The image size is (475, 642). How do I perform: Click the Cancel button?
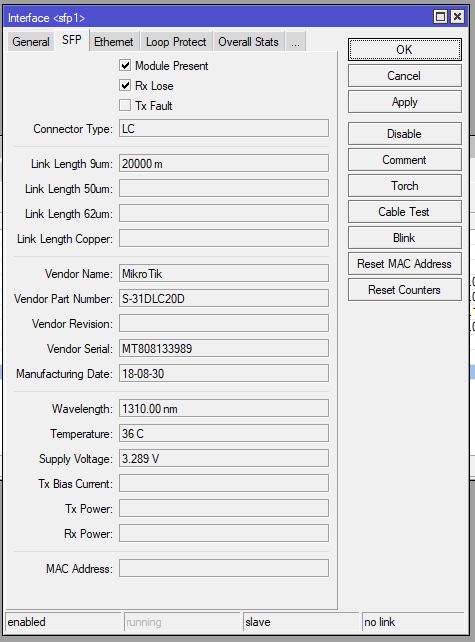(405, 76)
